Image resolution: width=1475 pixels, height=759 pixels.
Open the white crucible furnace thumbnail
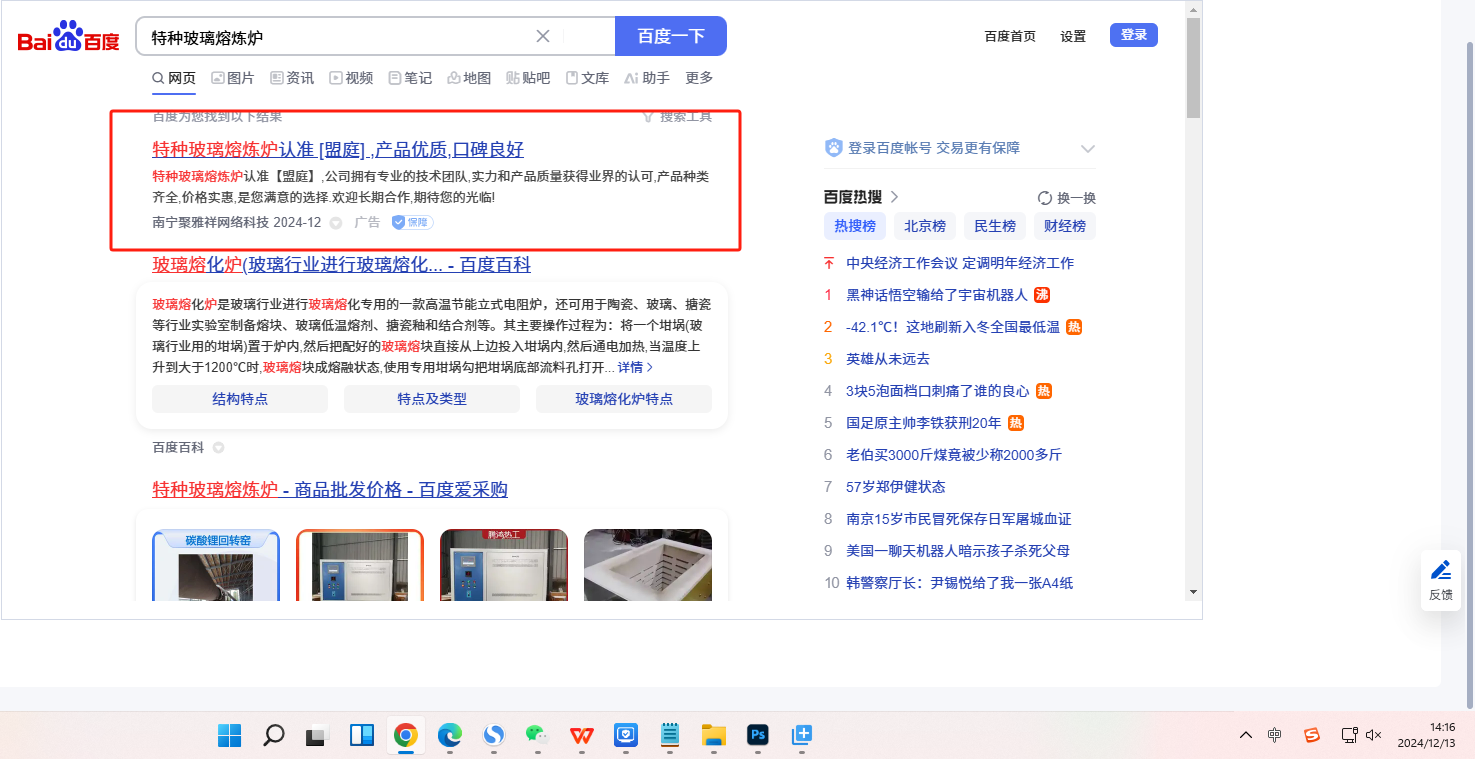(x=648, y=565)
